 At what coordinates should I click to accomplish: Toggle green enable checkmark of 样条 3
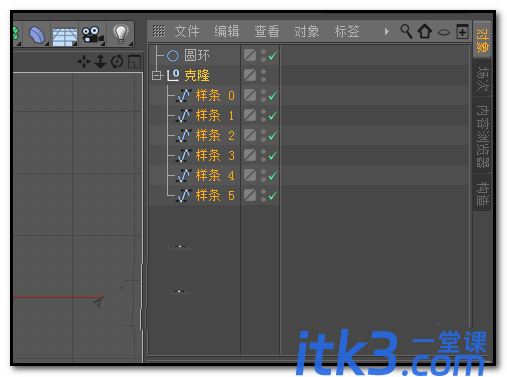[x=273, y=156]
